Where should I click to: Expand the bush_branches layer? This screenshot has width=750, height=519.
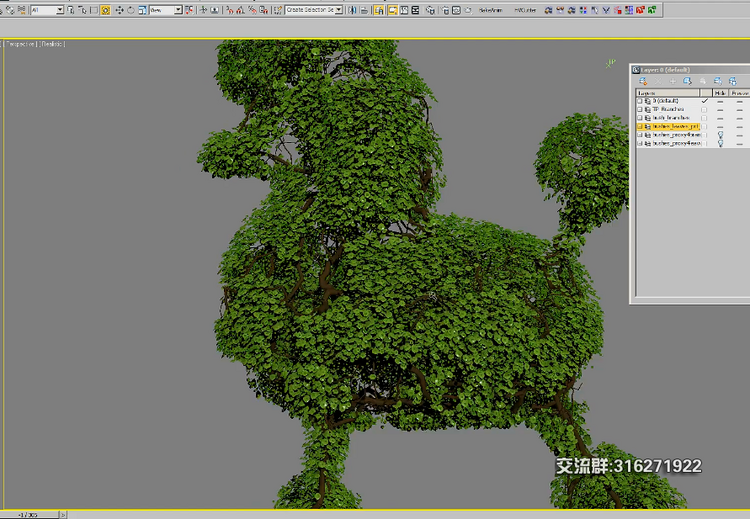point(640,118)
